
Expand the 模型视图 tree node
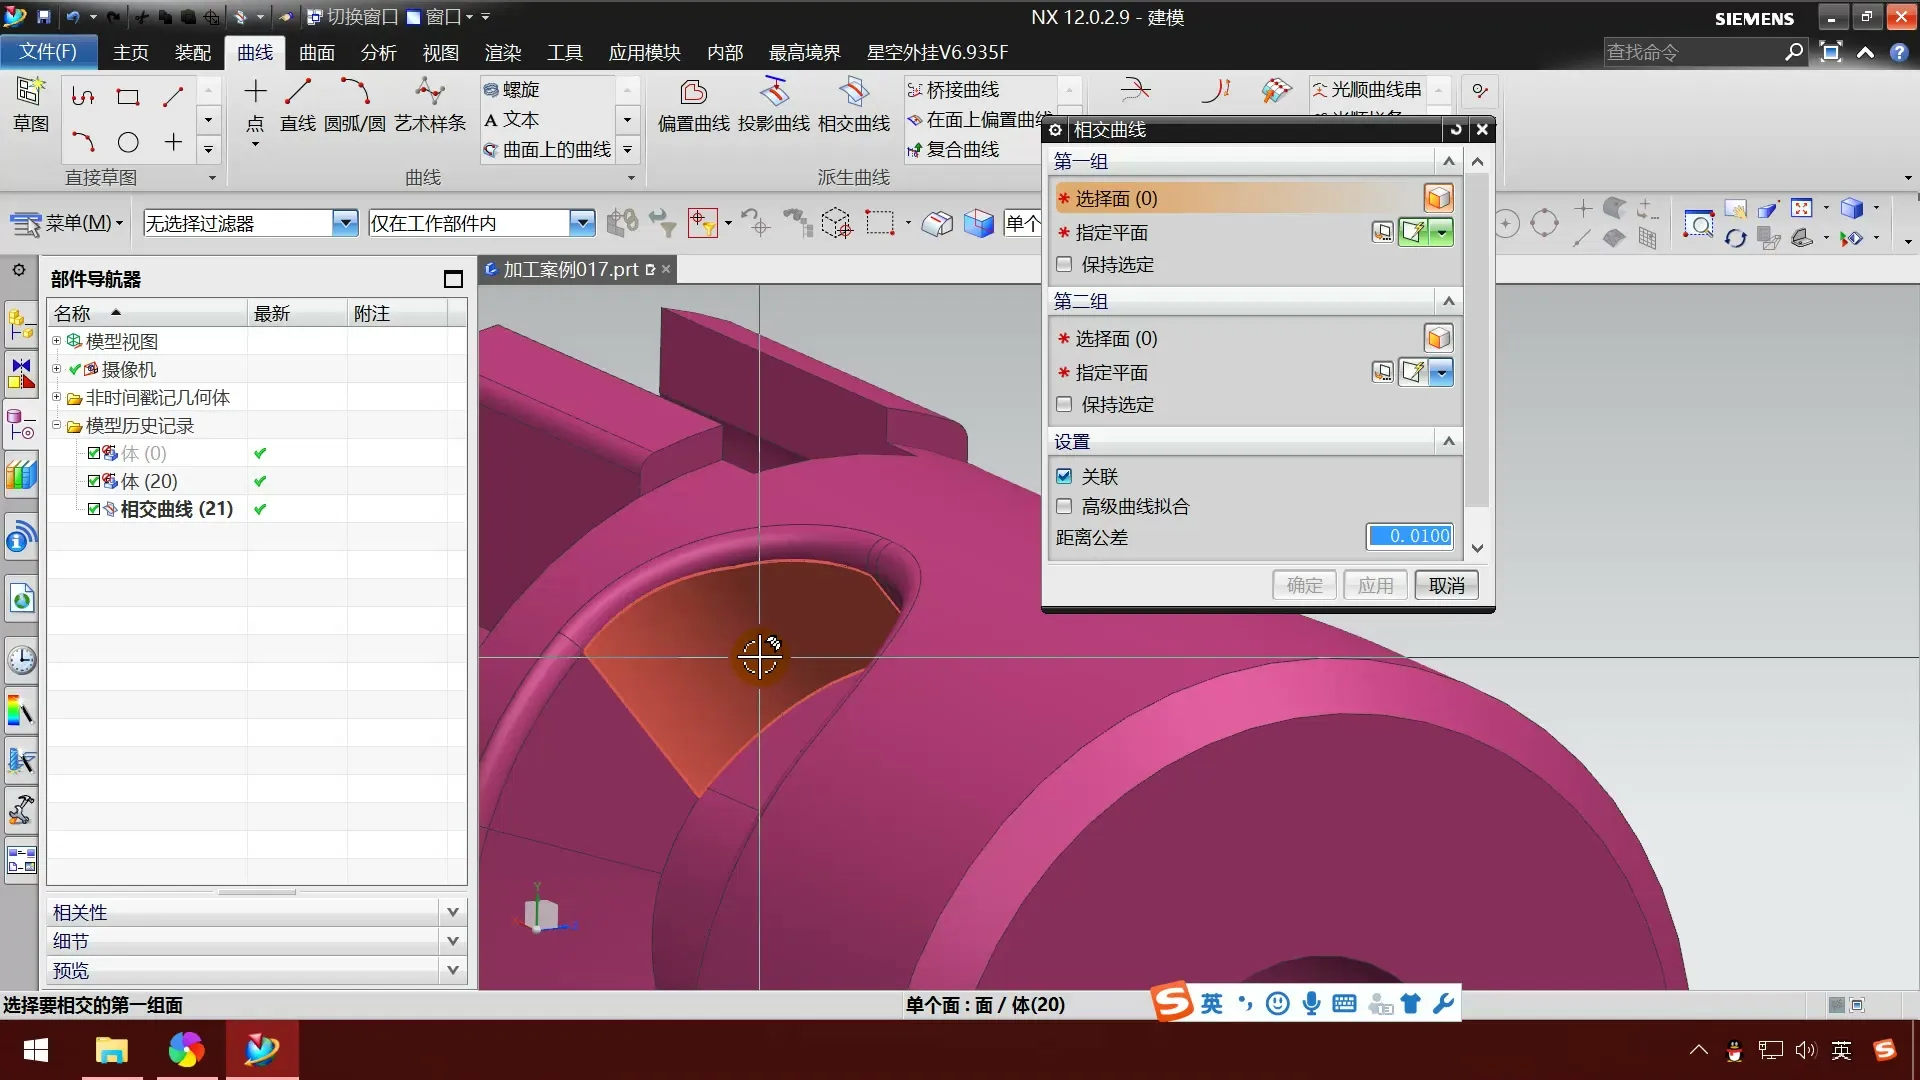click(x=56, y=340)
